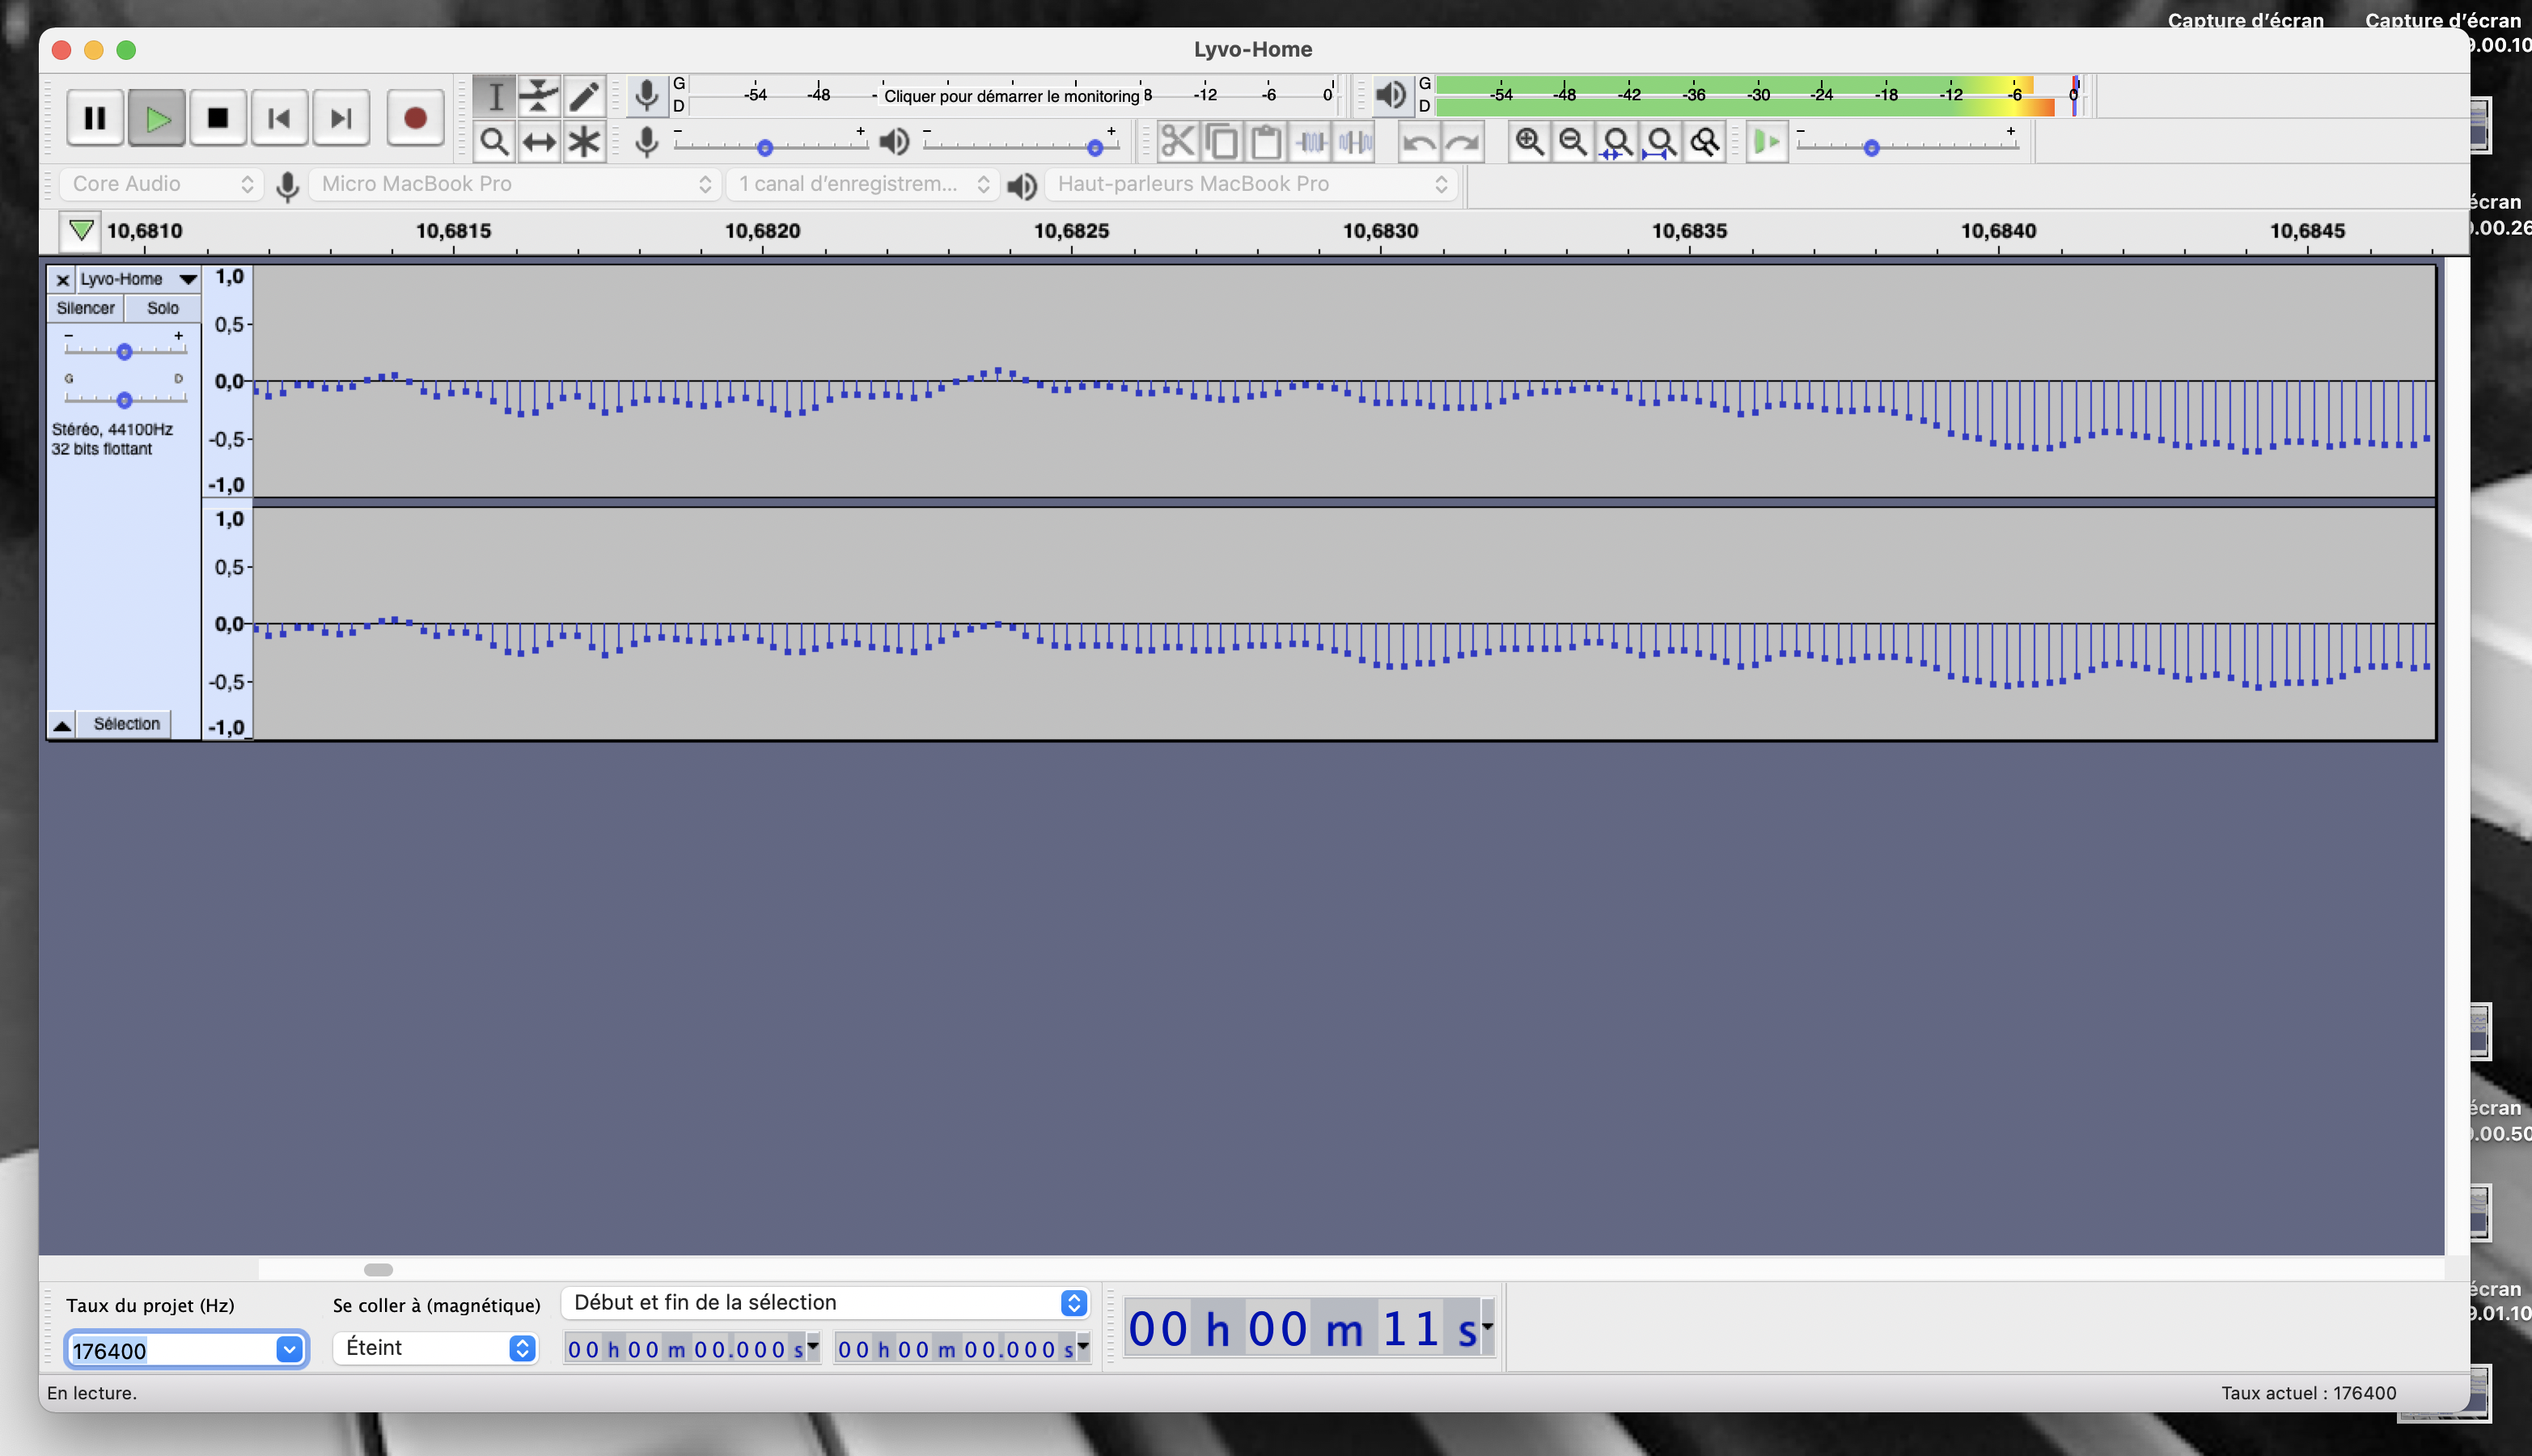Open Haut-parleurs MacBook Pro output dropdown

point(1251,184)
